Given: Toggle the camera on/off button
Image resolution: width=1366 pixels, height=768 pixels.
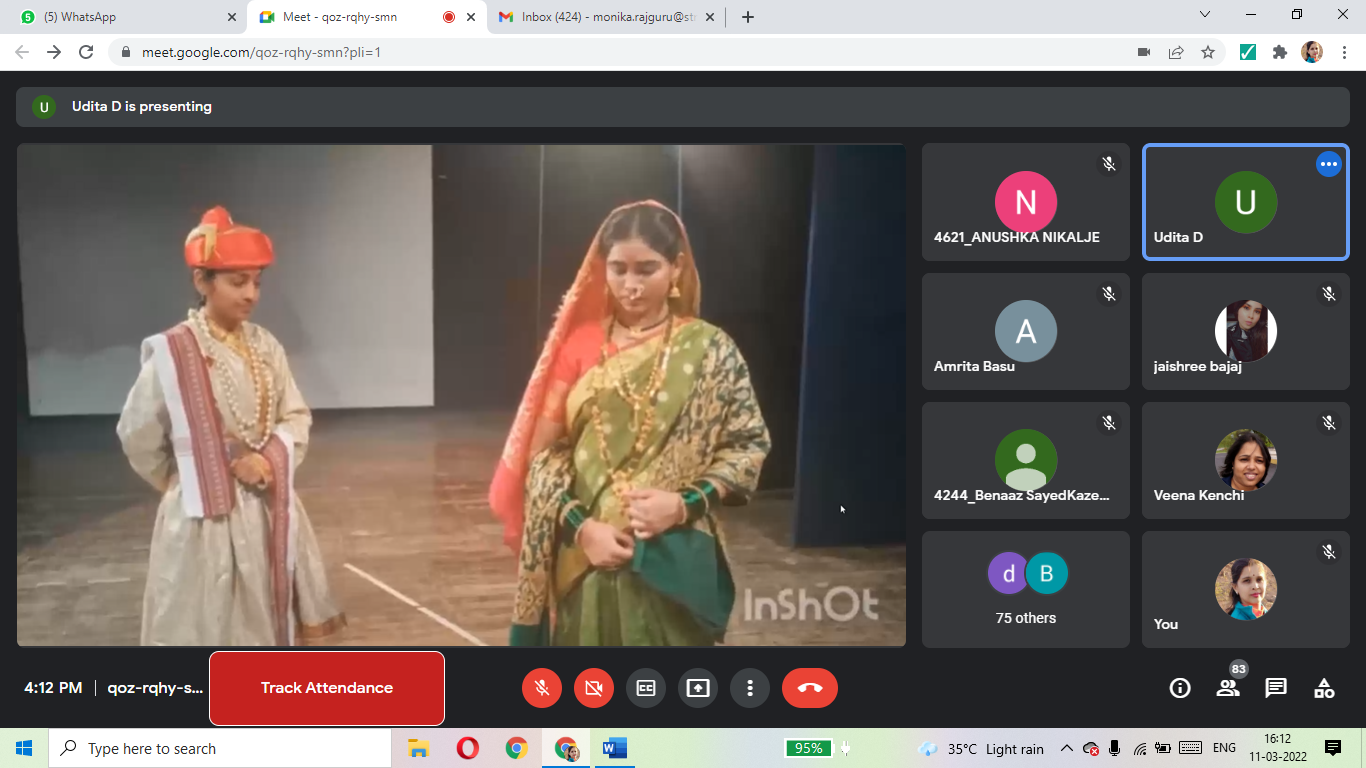Looking at the screenshot, I should 594,688.
